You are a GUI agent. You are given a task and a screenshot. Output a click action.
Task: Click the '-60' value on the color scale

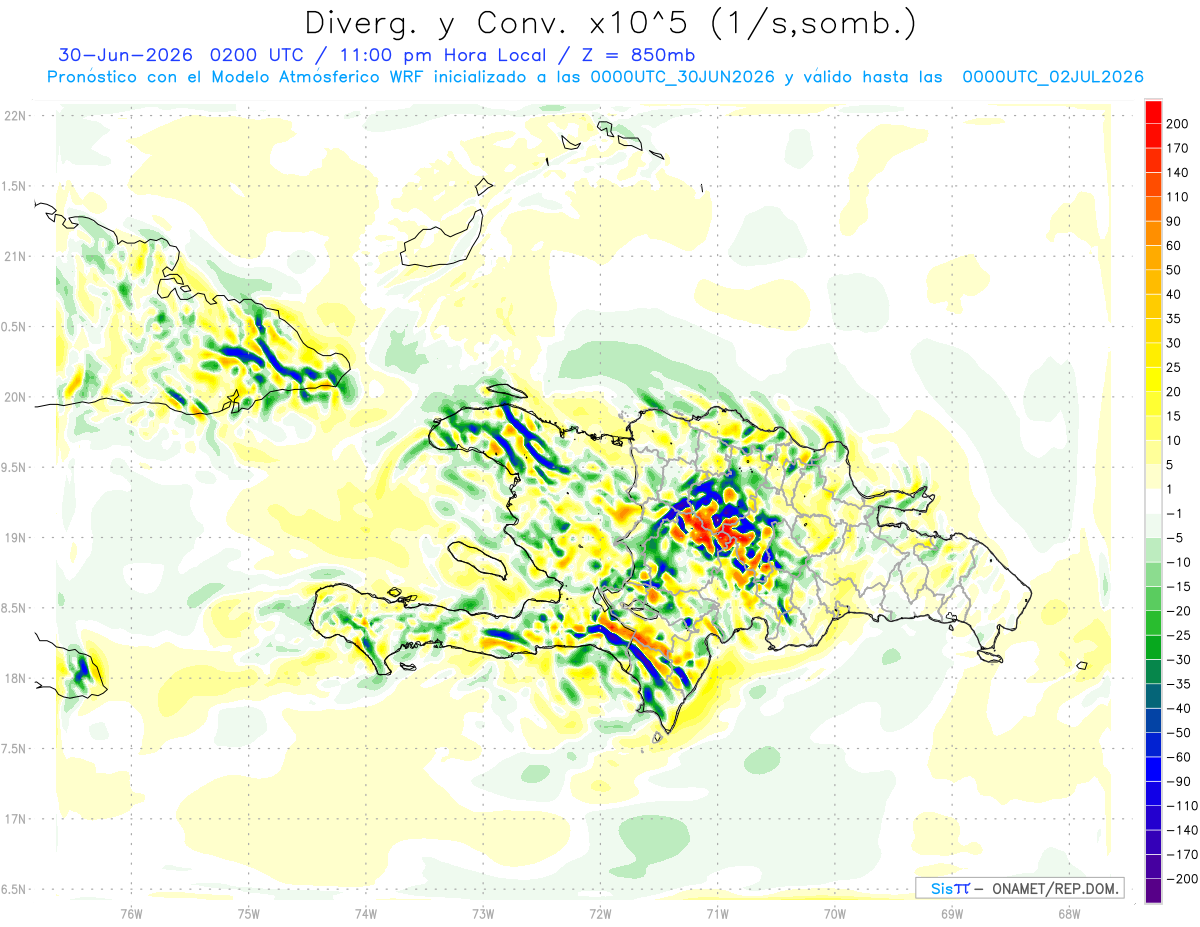point(1177,757)
